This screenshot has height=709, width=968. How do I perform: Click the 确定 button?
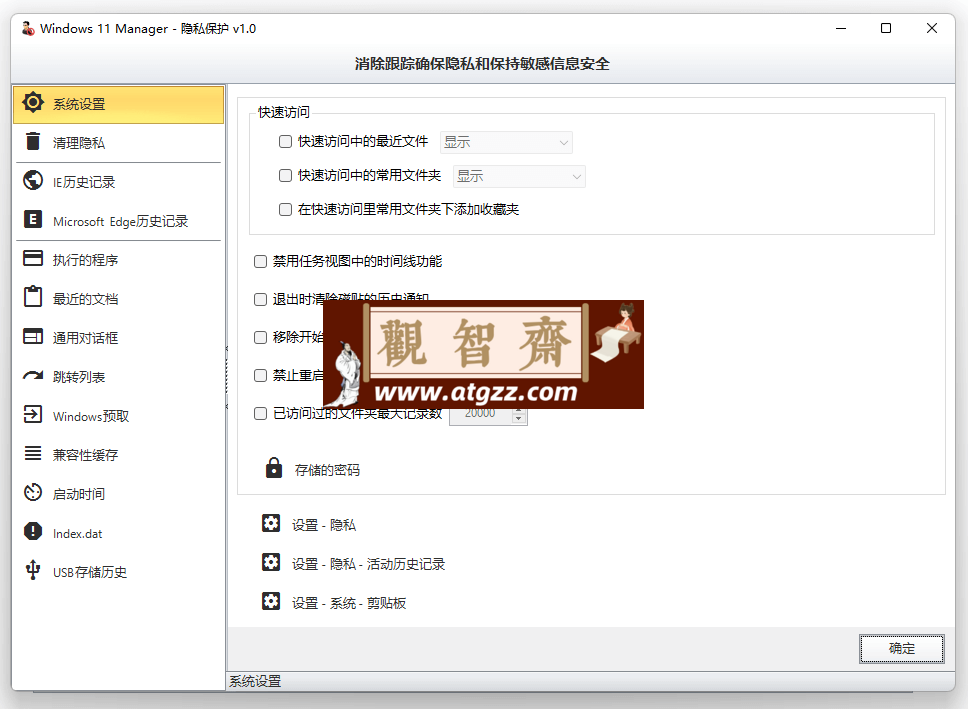pos(902,648)
